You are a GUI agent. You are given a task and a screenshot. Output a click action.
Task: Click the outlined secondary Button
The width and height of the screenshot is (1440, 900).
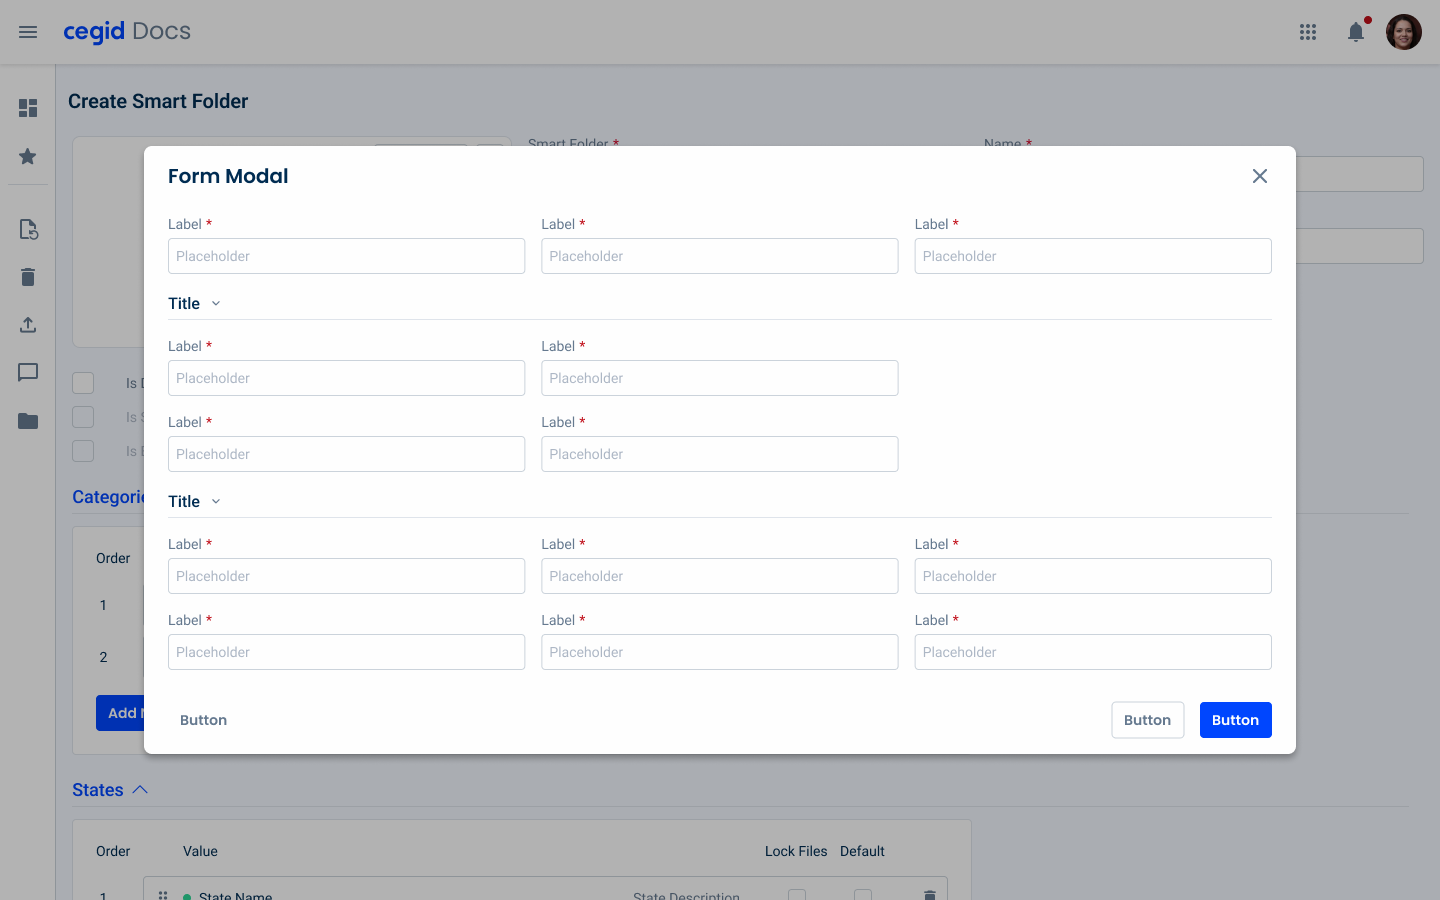tap(1147, 720)
